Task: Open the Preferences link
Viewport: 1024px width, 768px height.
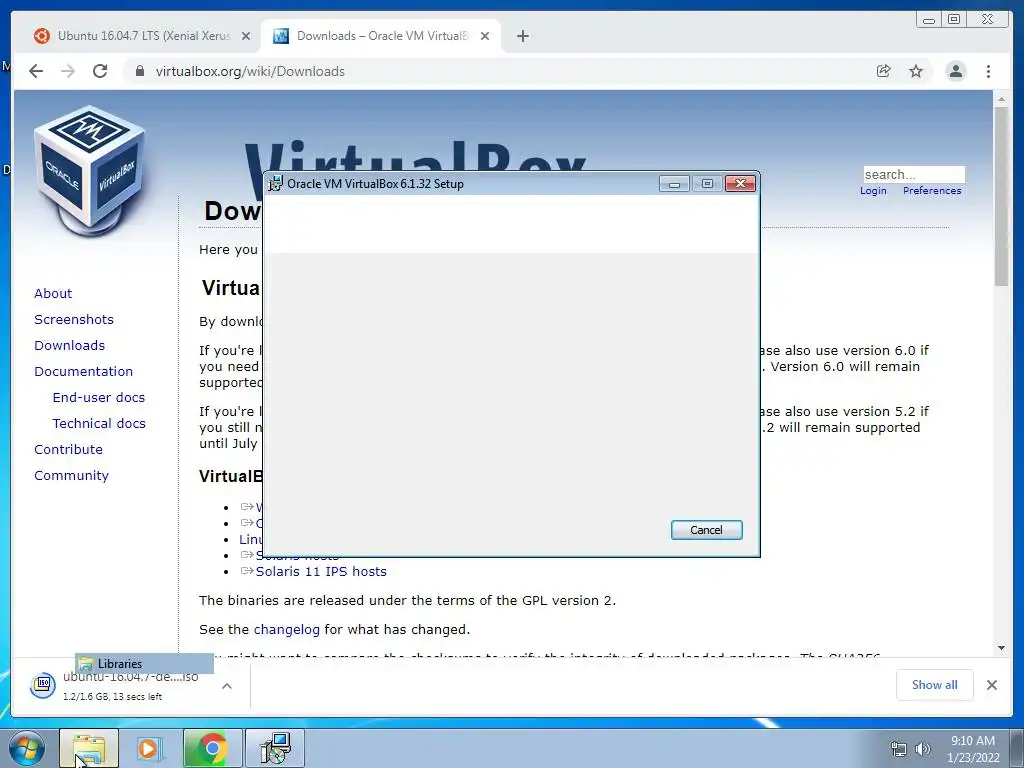Action: 932,191
